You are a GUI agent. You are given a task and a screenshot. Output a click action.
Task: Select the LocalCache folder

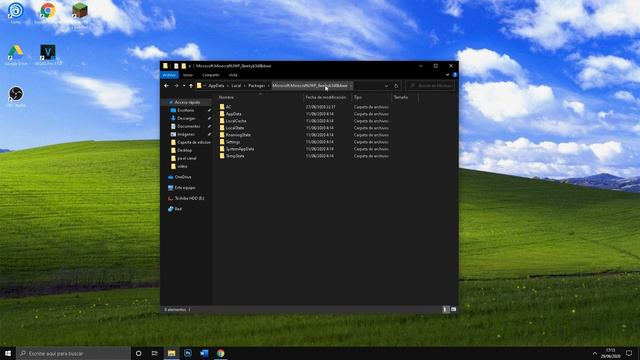(x=236, y=121)
